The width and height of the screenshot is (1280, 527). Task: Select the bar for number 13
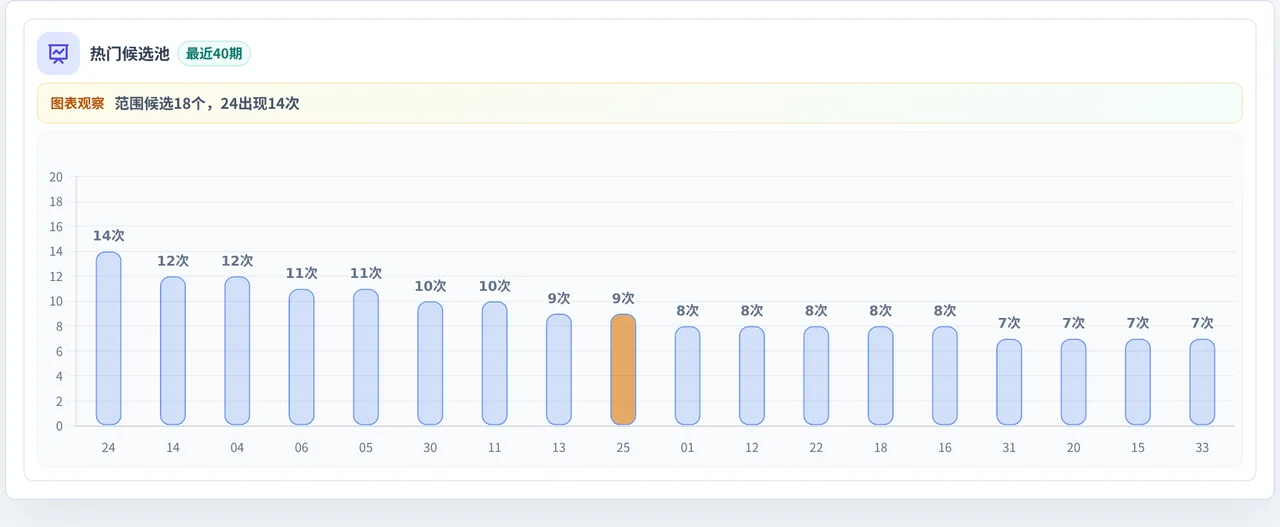(x=559, y=370)
